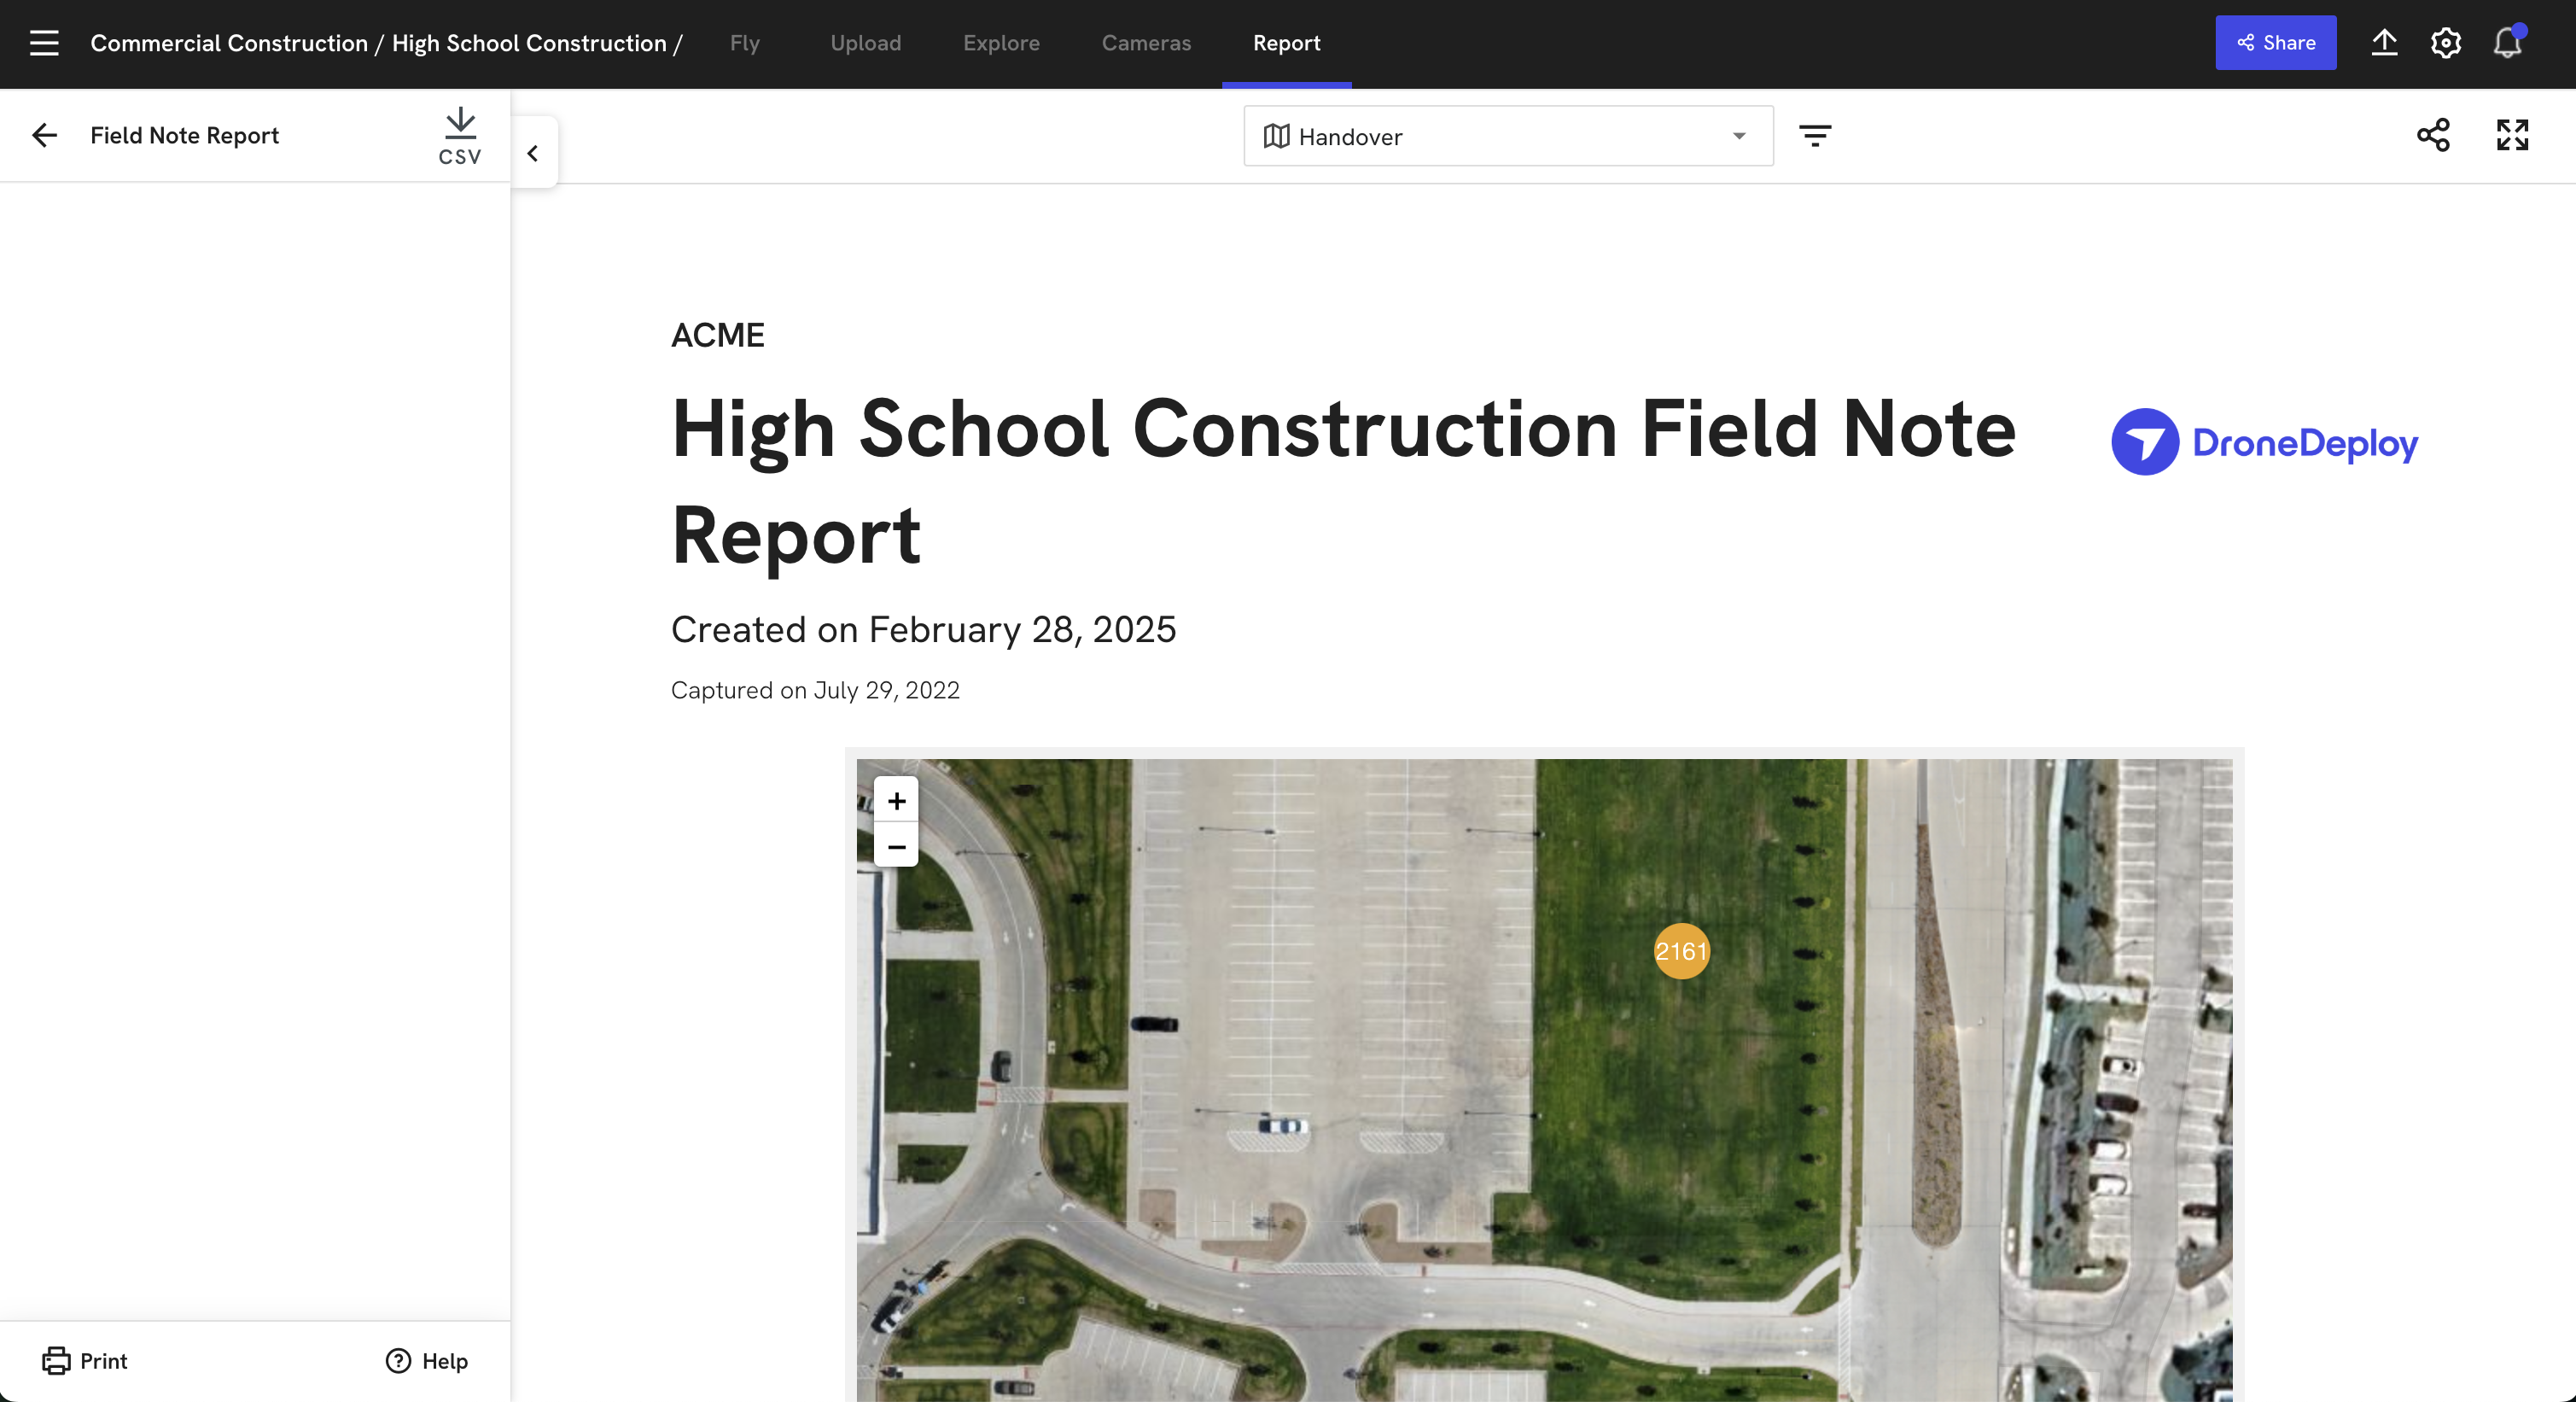This screenshot has height=1402, width=2576.
Task: Click the DroneDeploy logo
Action: pos(2264,442)
